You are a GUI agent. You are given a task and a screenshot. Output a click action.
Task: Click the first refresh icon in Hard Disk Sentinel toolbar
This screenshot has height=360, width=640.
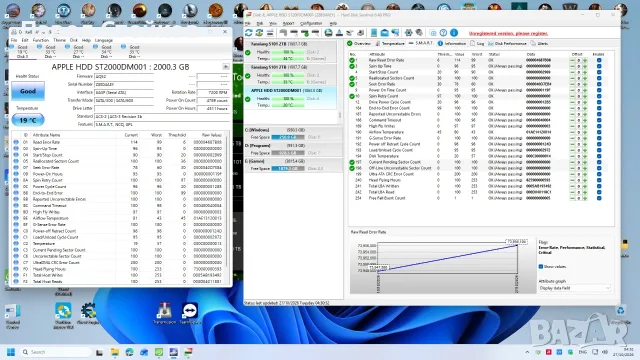(249, 33)
